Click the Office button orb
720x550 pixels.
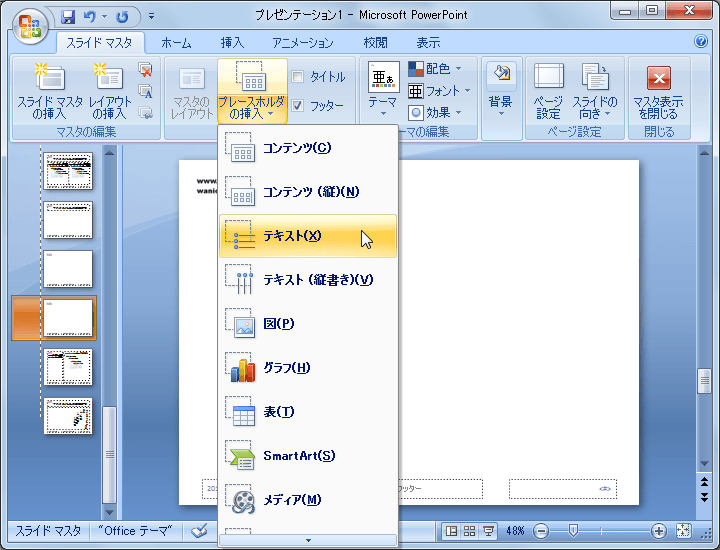pos(30,26)
